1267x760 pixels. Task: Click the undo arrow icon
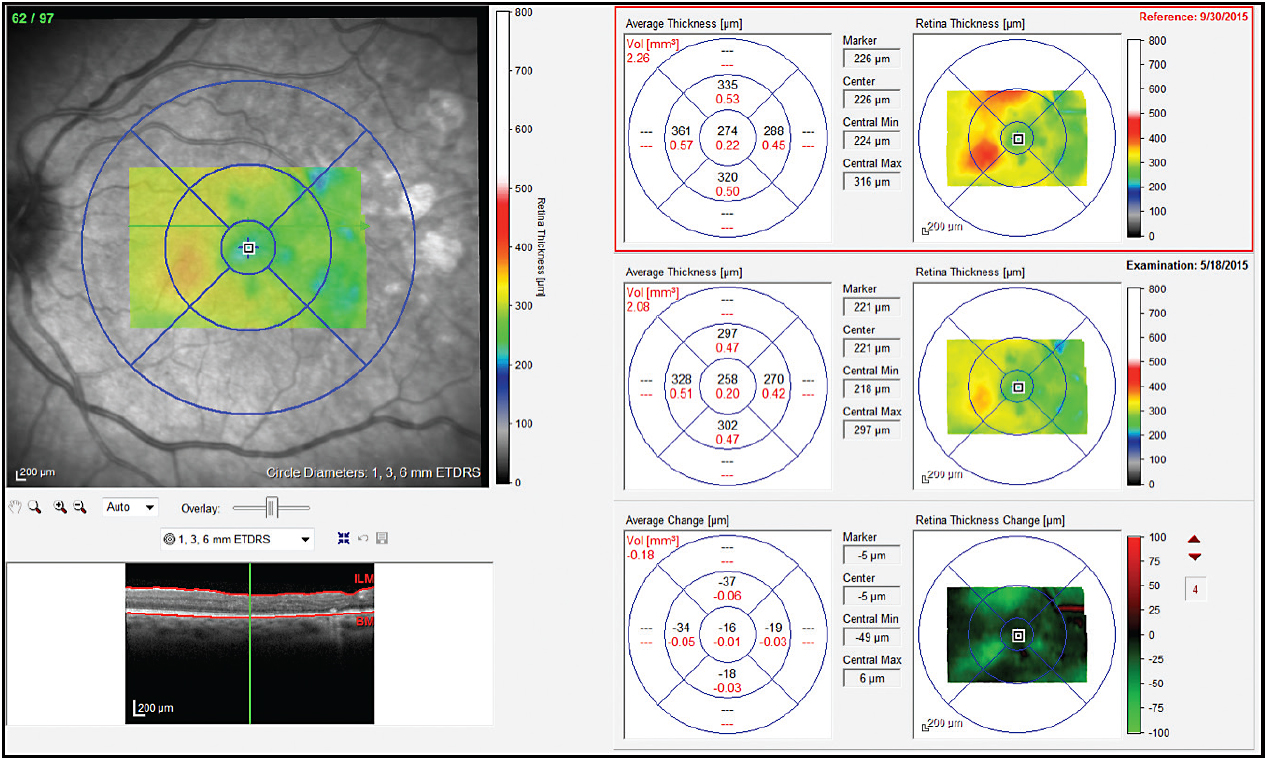pos(362,538)
